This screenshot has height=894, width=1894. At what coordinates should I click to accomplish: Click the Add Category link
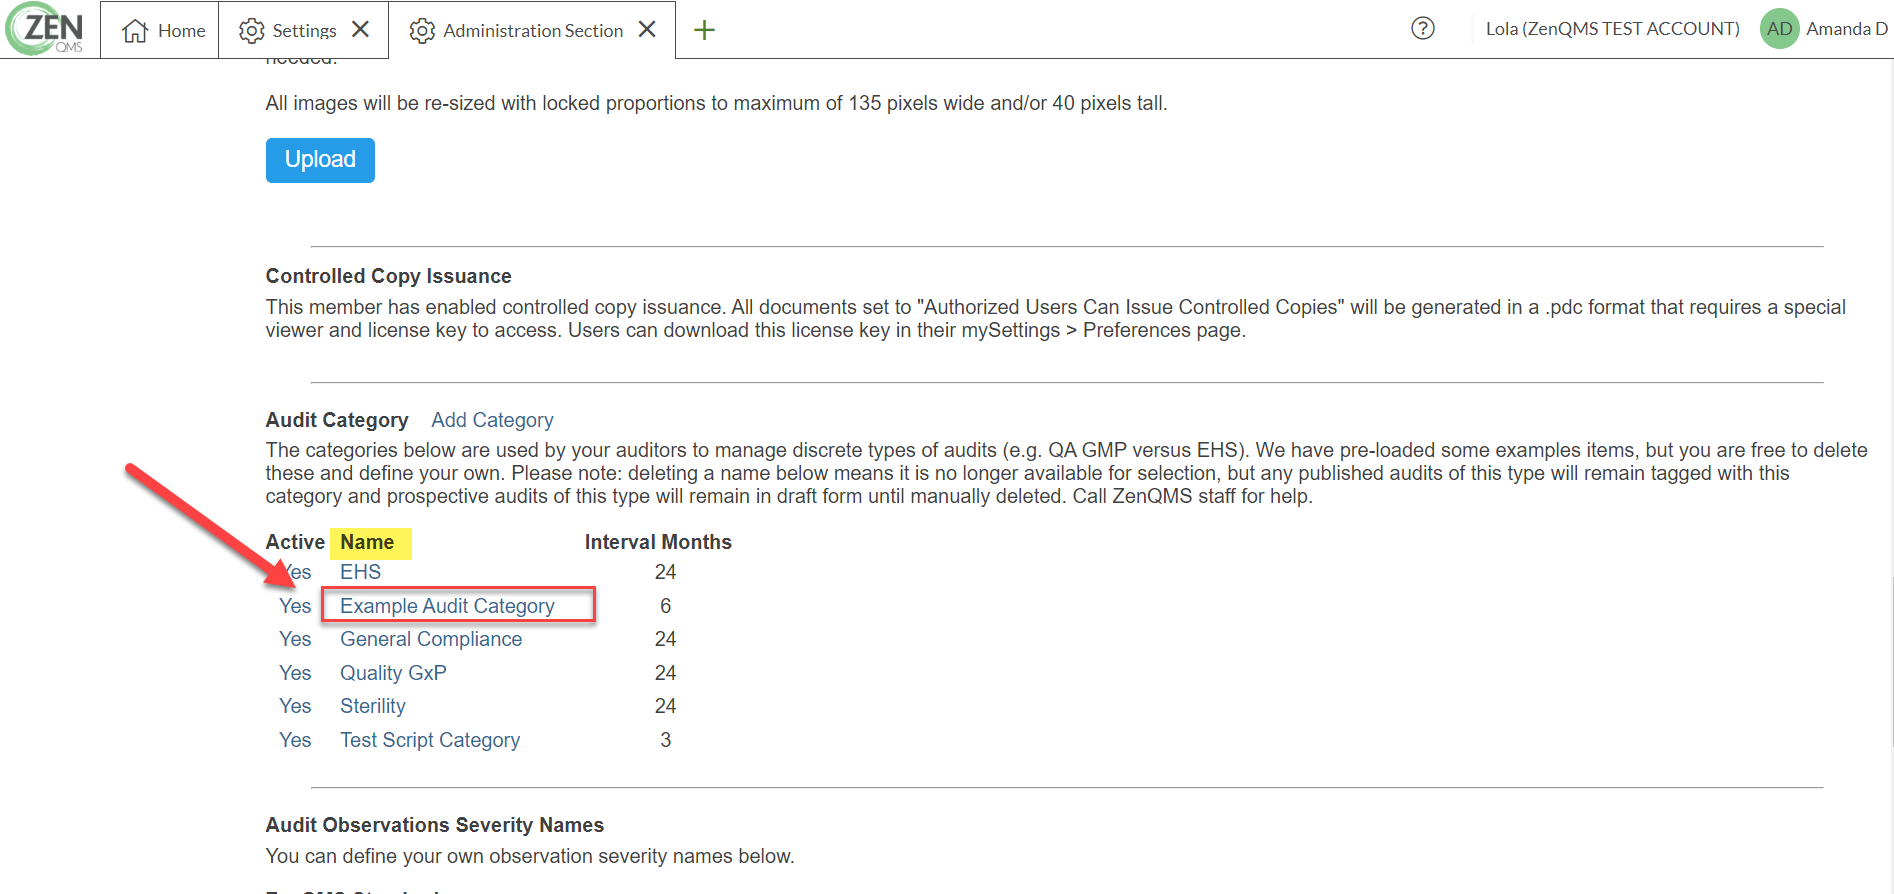(492, 420)
